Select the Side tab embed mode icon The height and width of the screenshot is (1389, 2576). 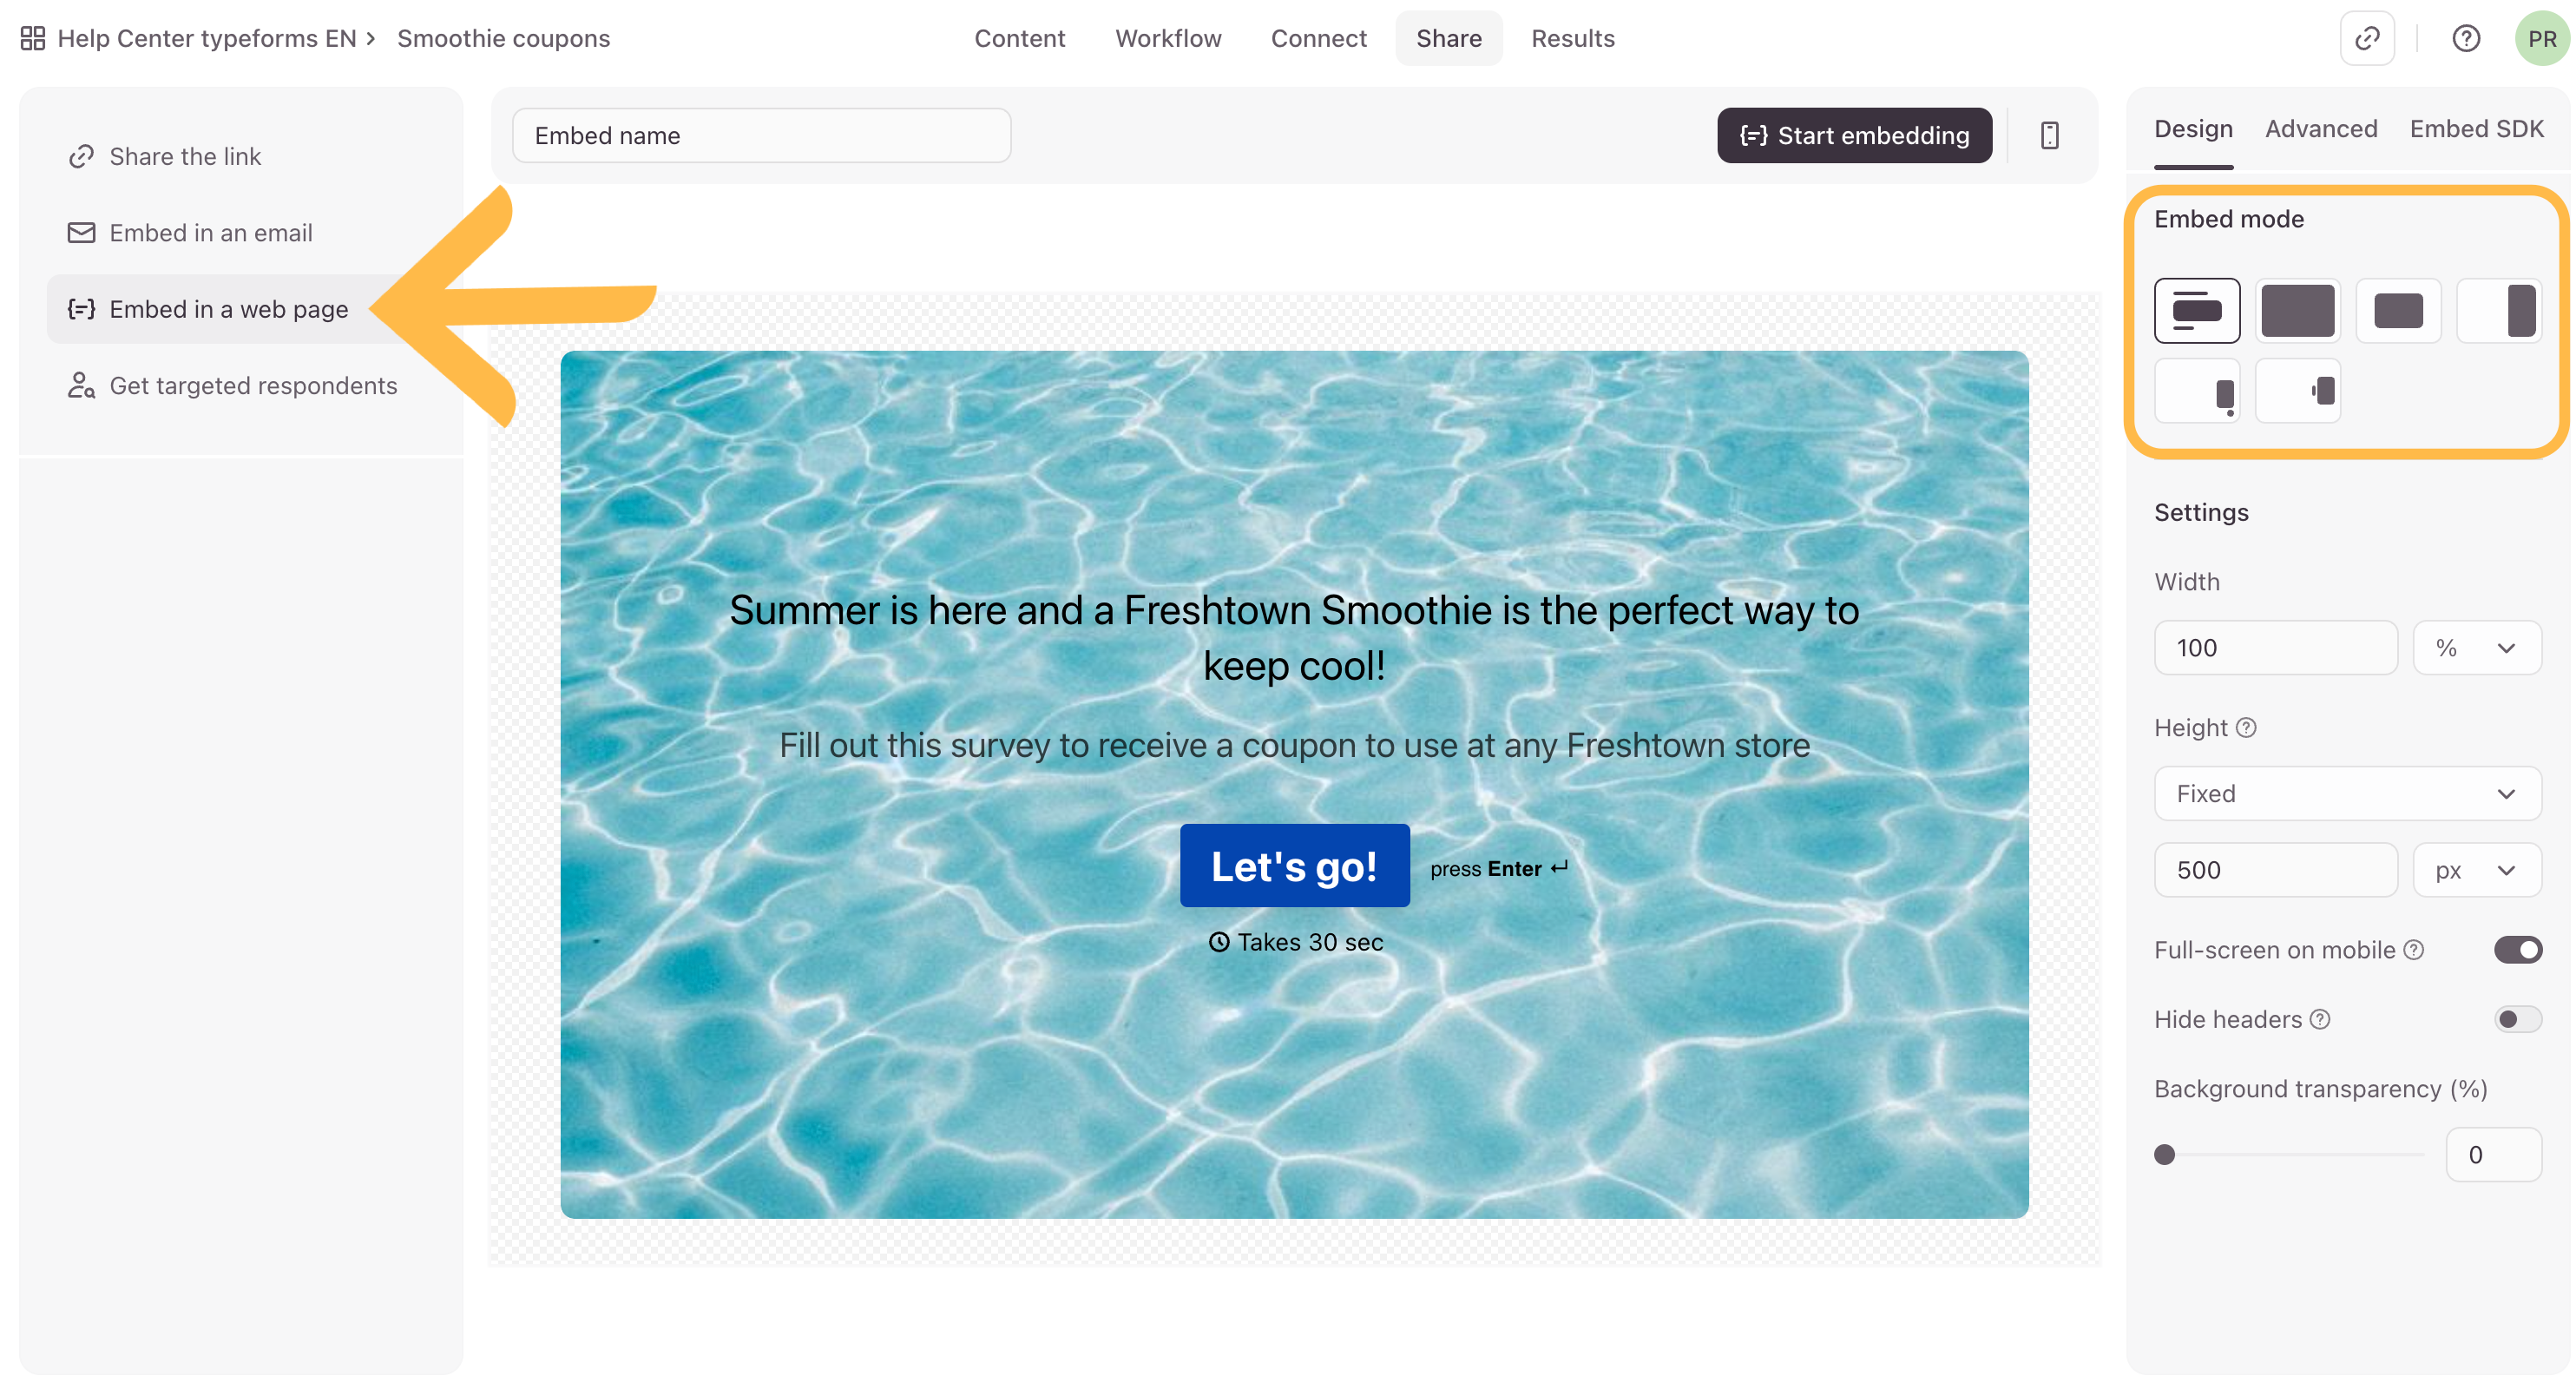(x=2297, y=391)
